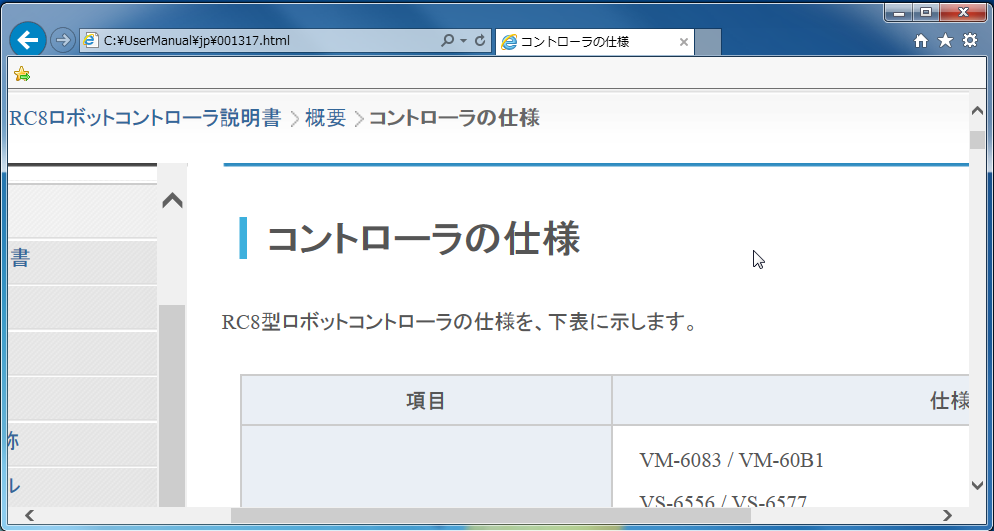The image size is (994, 531).
Task: Refresh the page with the reload icon
Action: pos(480,41)
